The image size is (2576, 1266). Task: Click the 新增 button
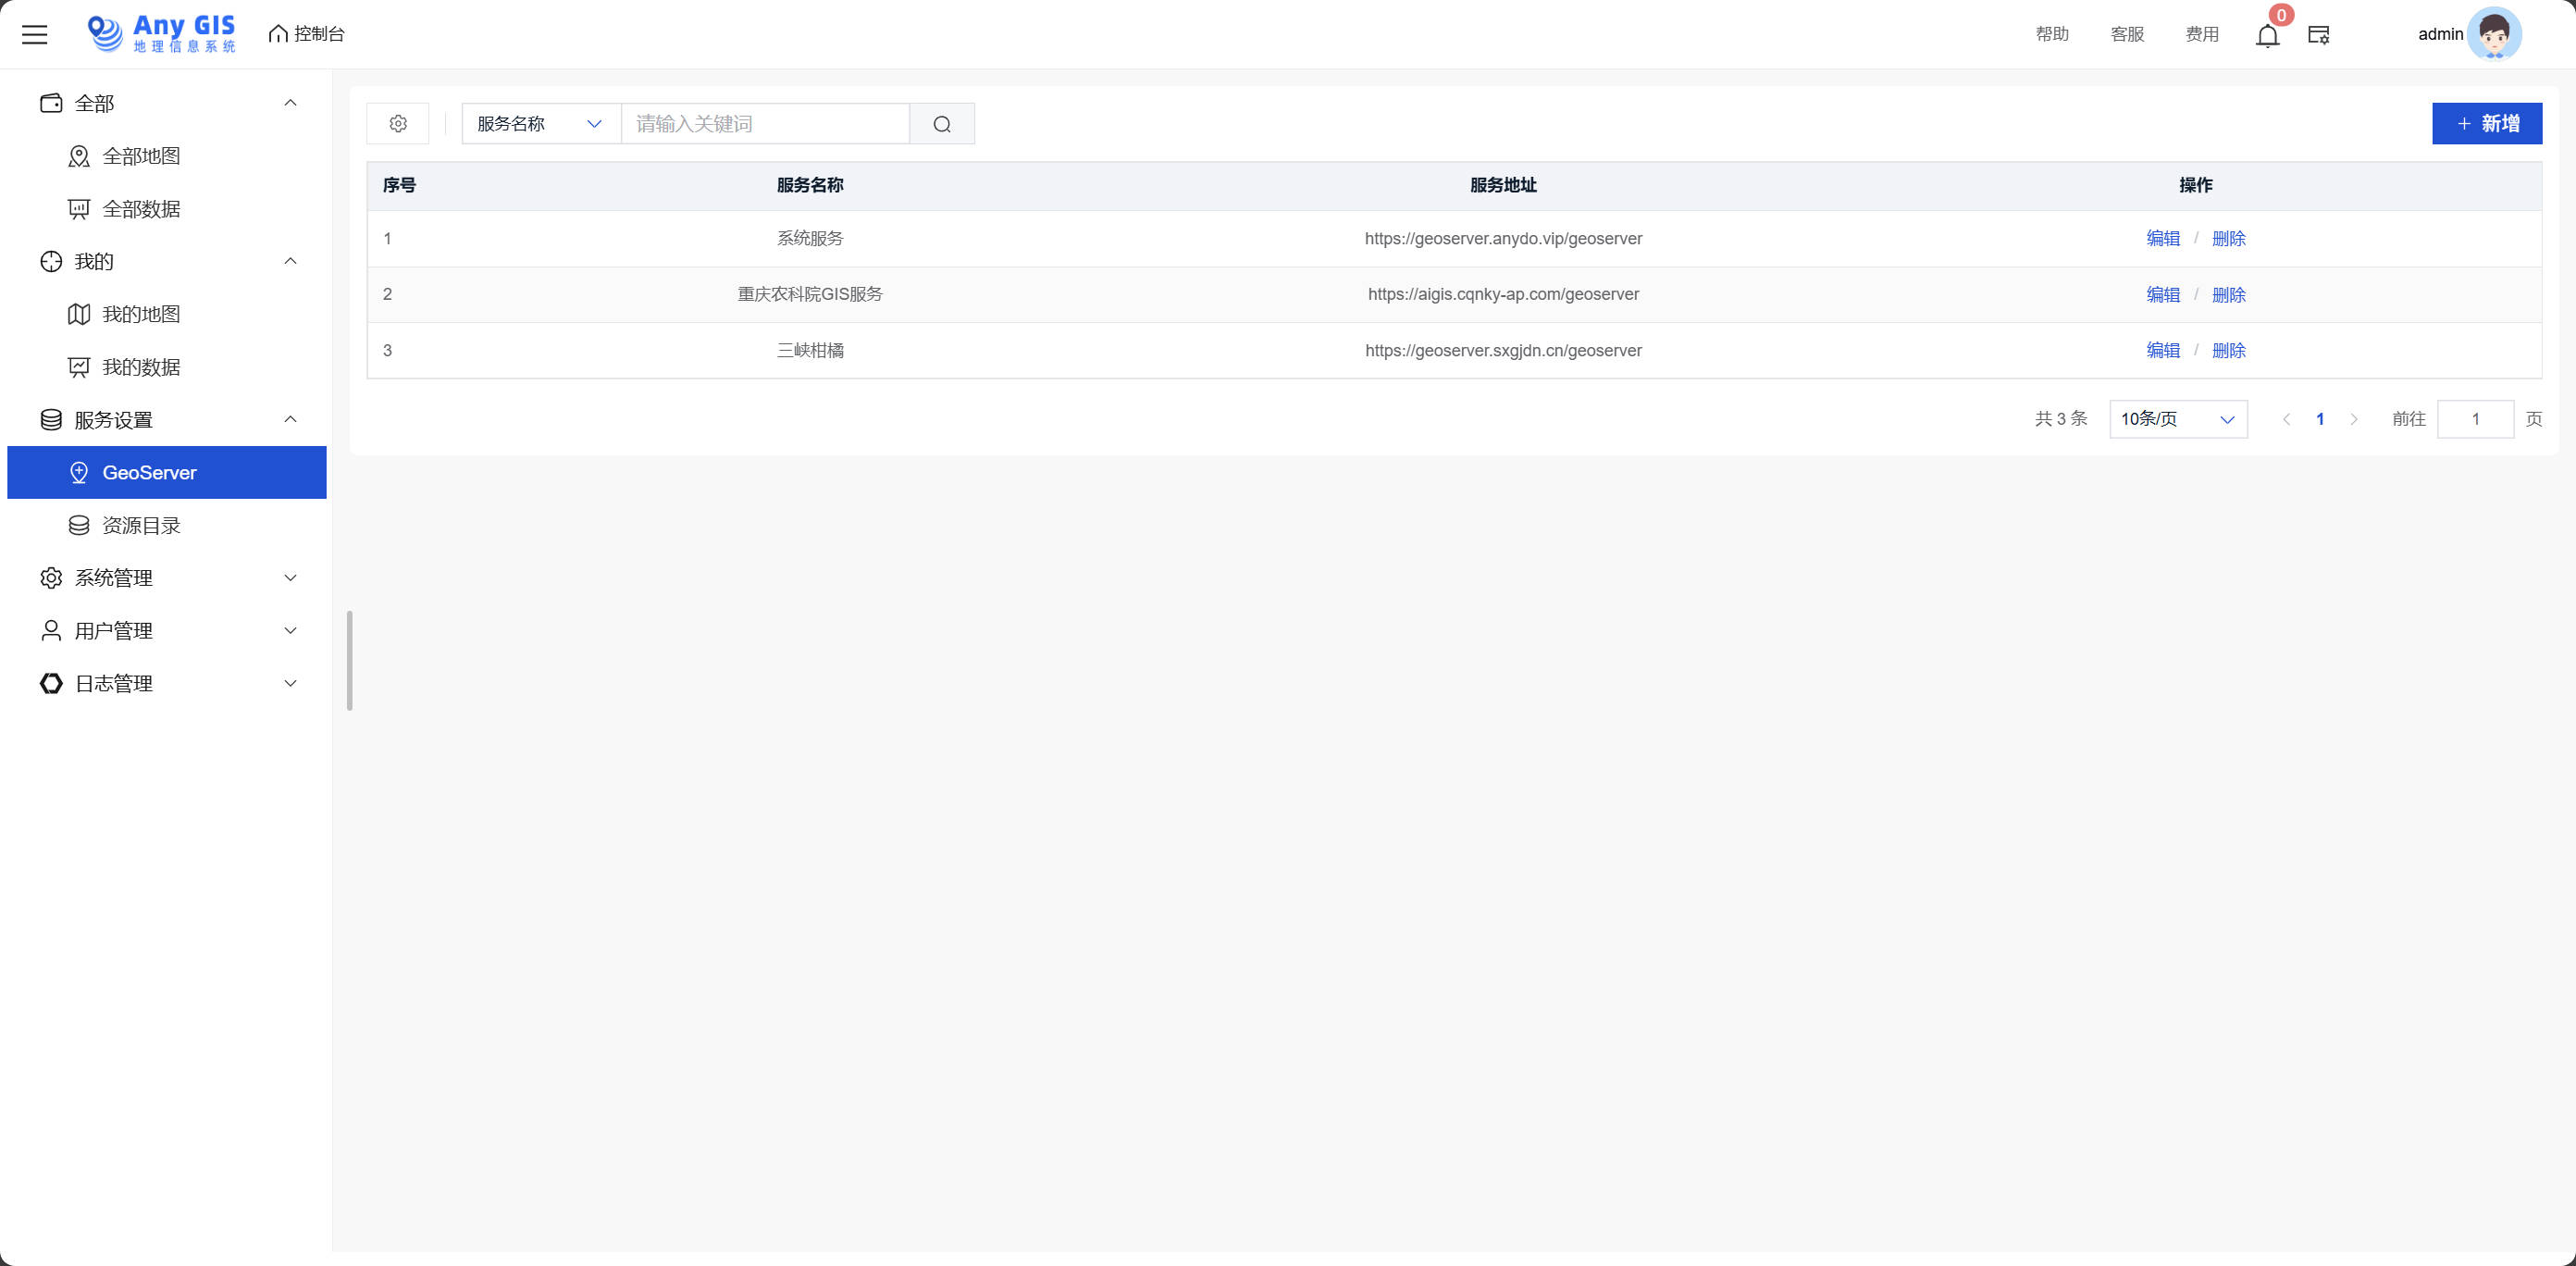point(2486,123)
